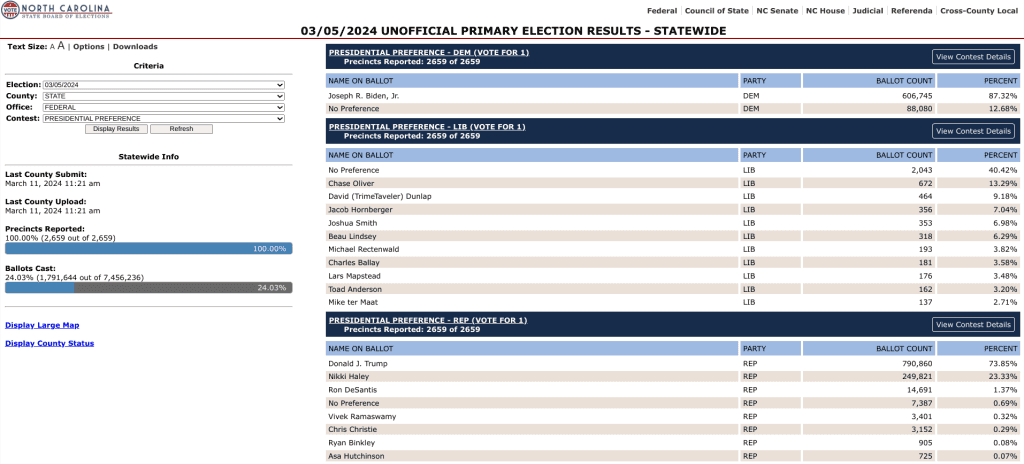The image size is (1024, 464).
Task: Open the Federal menu item
Action: pos(661,10)
